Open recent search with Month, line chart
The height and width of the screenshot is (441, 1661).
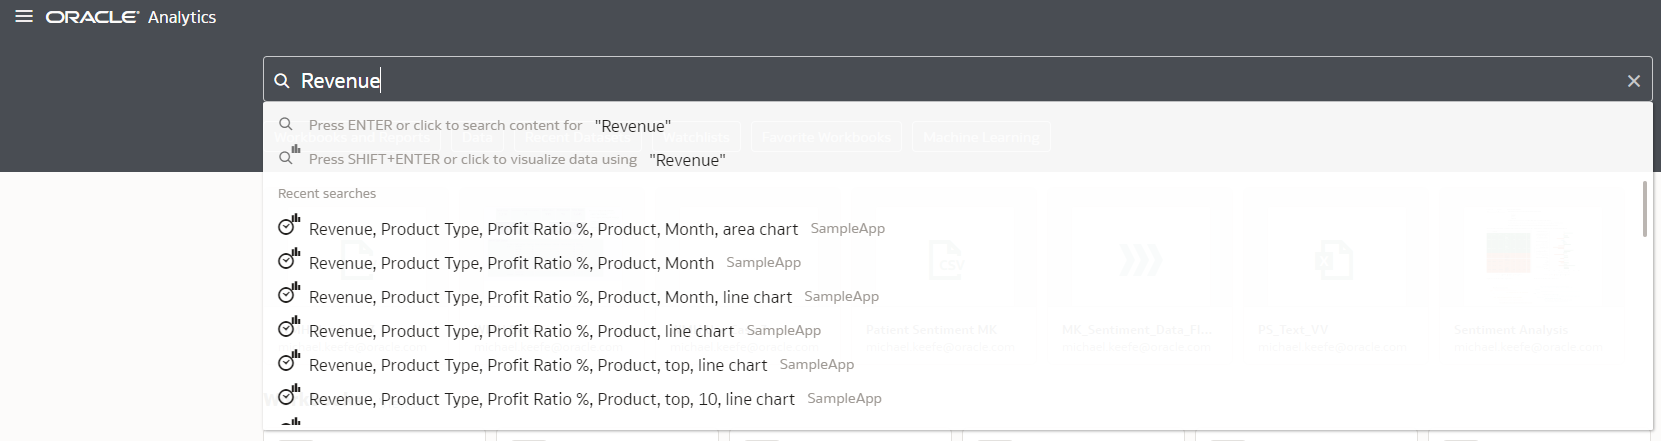(x=550, y=297)
